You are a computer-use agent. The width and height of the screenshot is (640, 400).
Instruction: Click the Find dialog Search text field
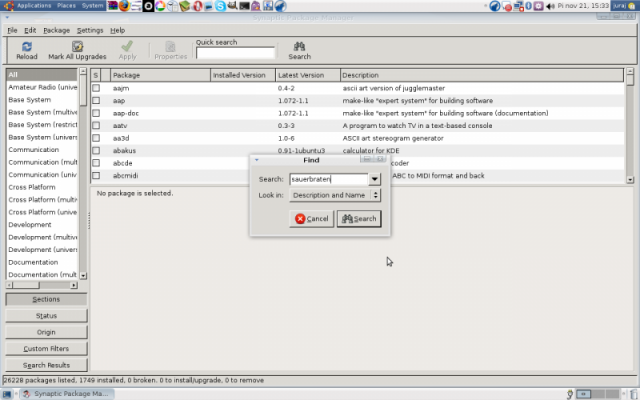tap(329, 179)
